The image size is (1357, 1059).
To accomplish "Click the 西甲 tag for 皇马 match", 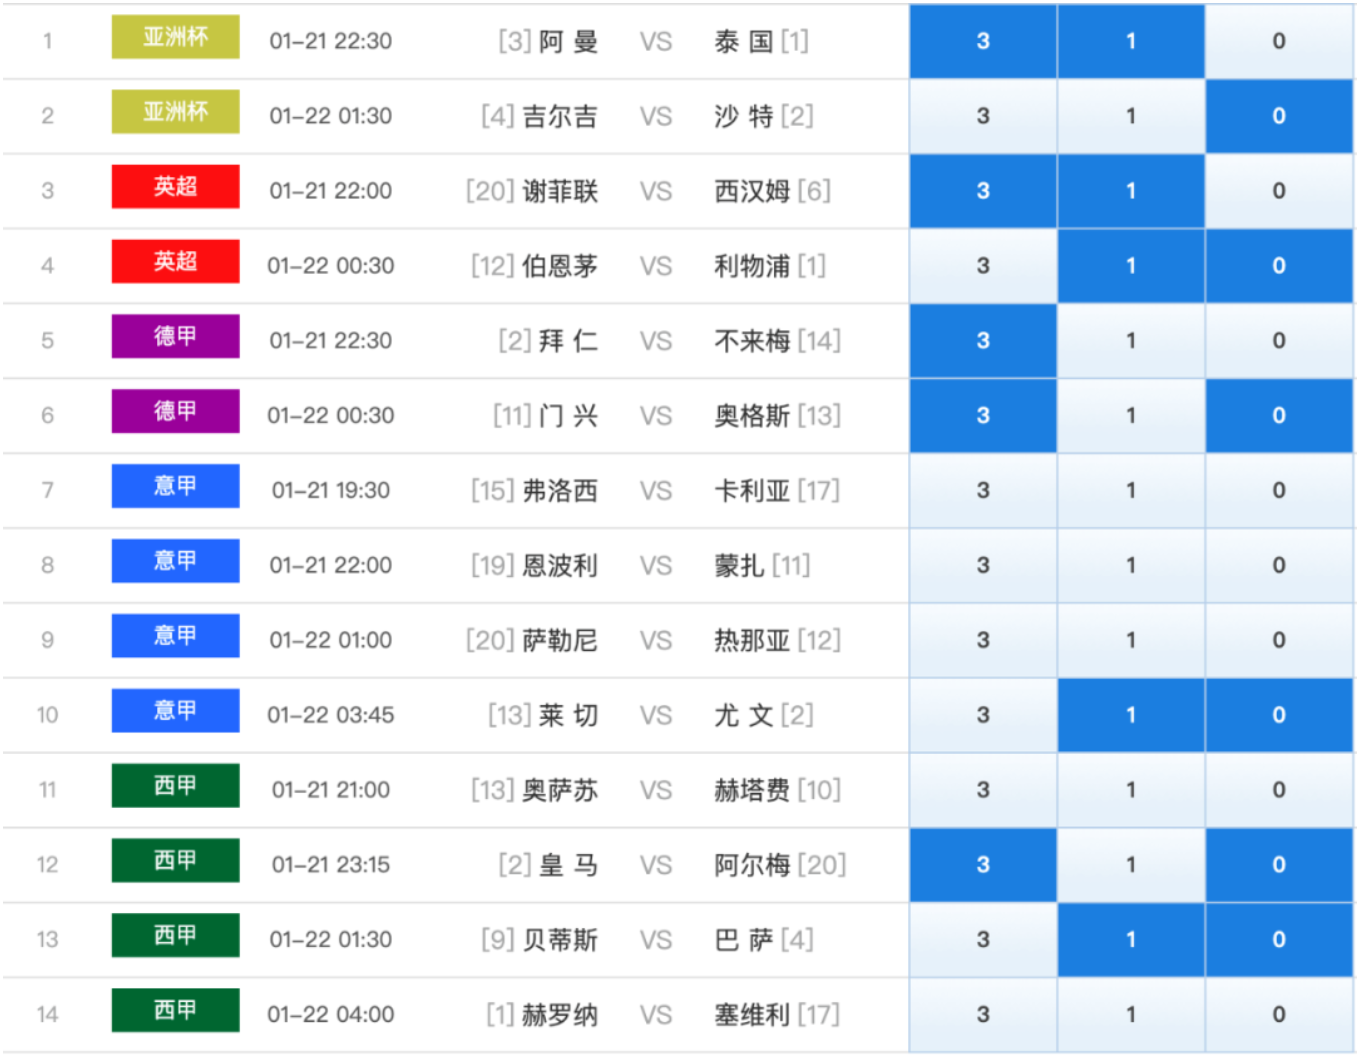I will tap(175, 861).
